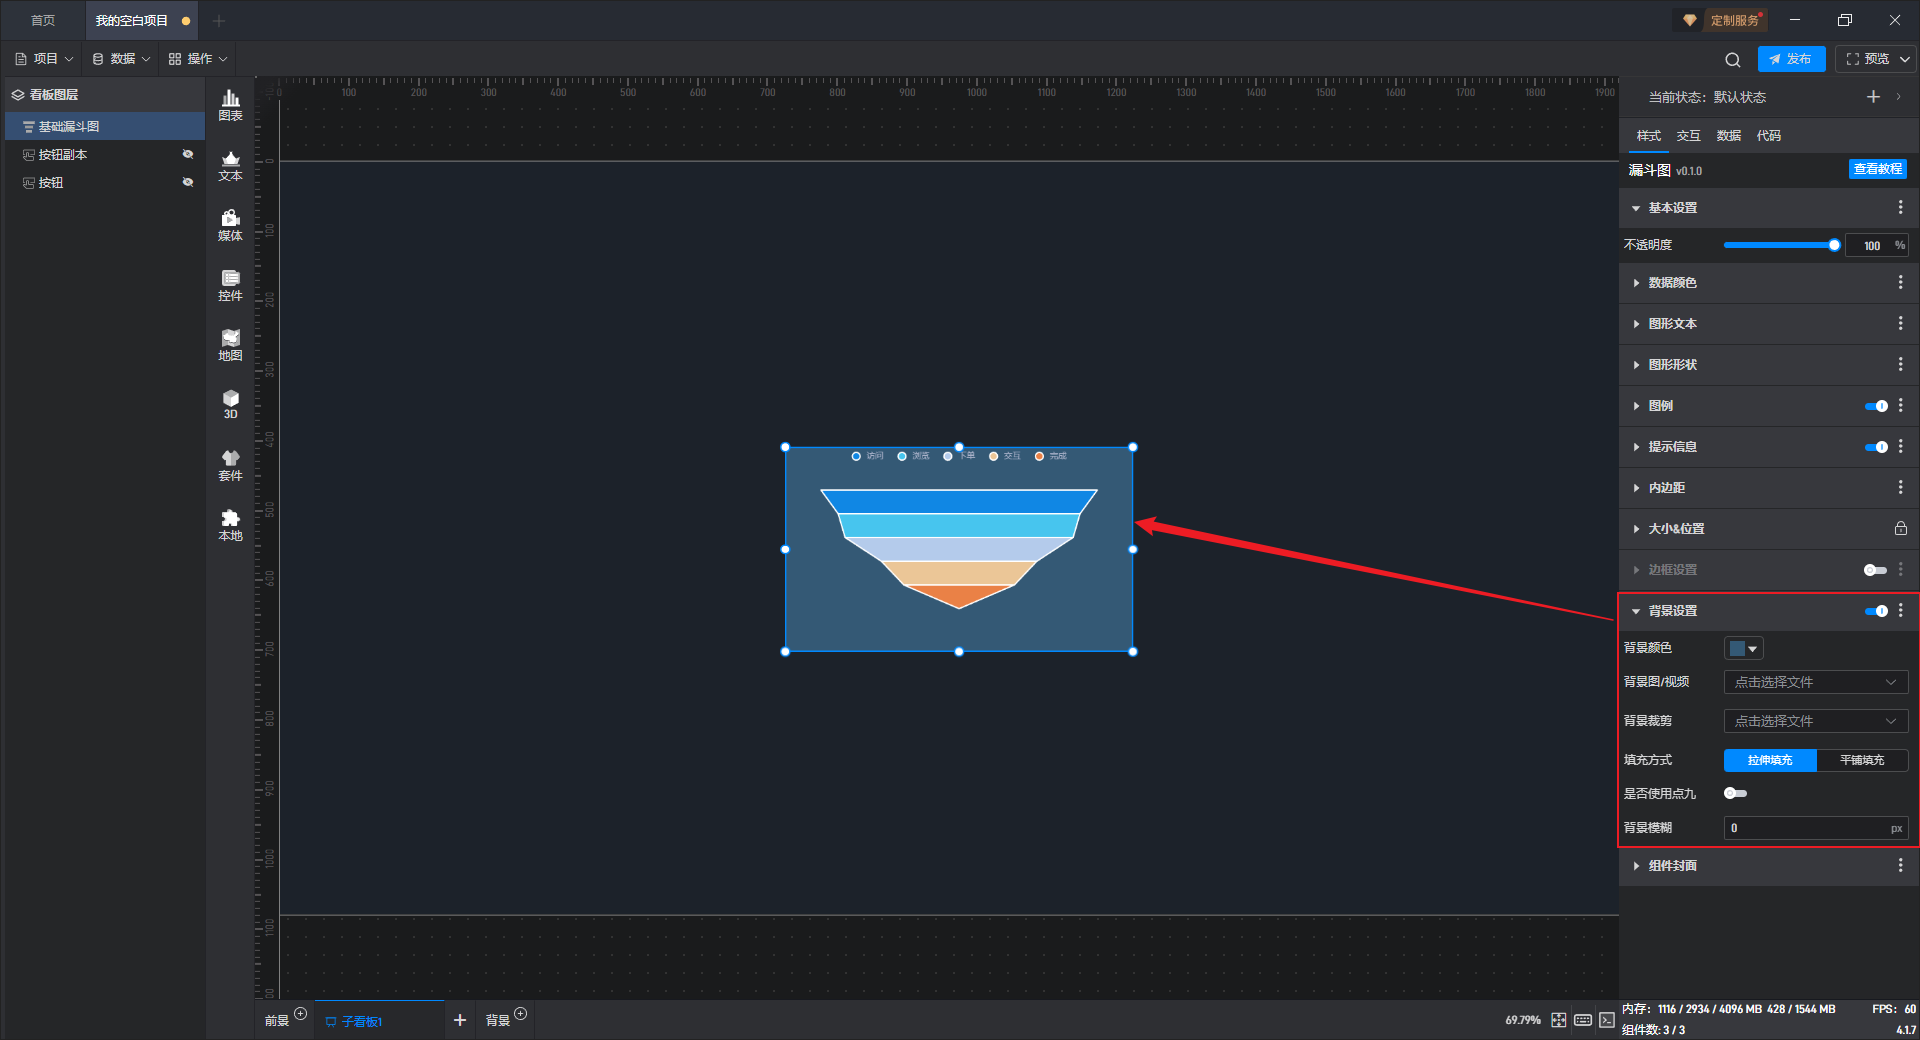Open the 数据 menu
The image size is (1920, 1040).
click(121, 59)
